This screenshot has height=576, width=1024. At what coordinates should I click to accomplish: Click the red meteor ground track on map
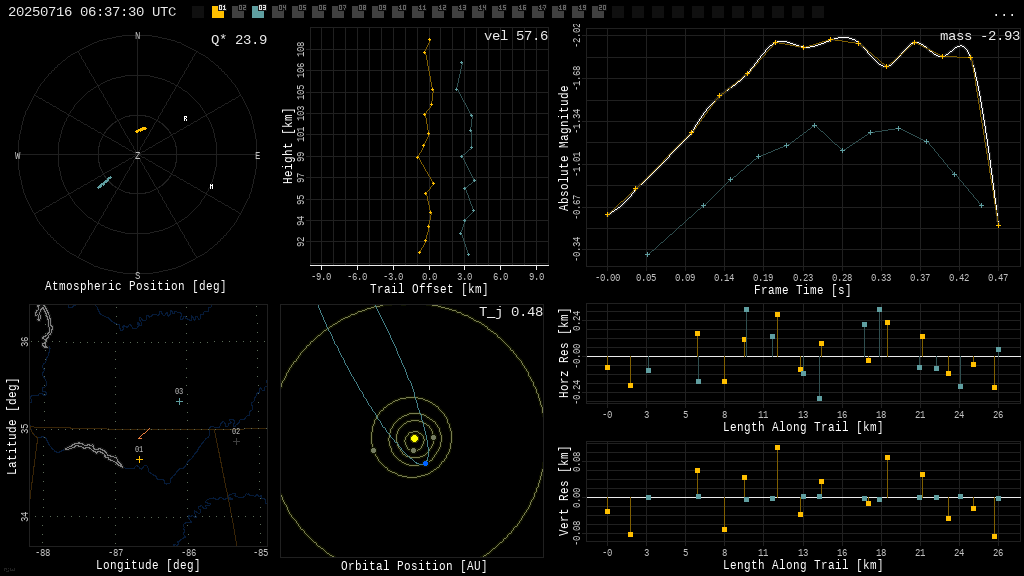pyautogui.click(x=144, y=434)
